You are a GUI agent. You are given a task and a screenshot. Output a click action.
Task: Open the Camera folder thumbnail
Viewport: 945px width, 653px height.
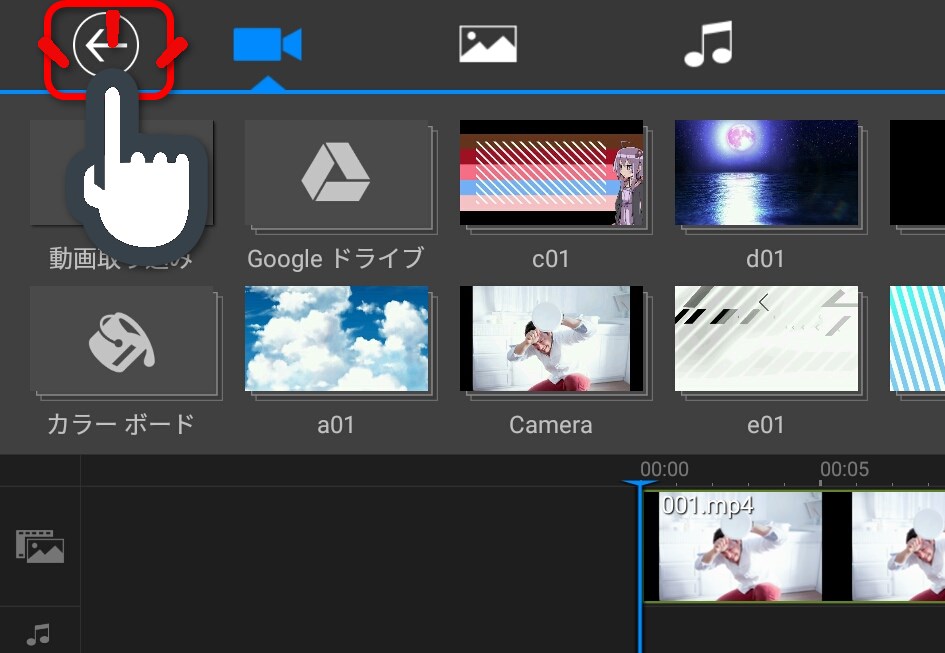(x=551, y=339)
